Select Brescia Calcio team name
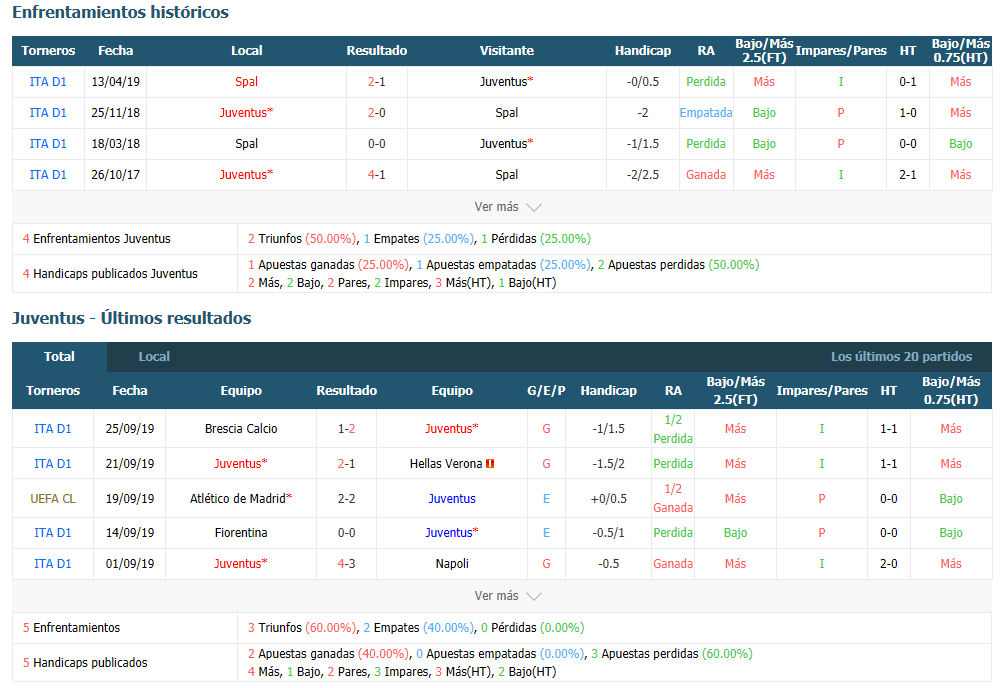Image resolution: width=1000 pixels, height=688 pixels. pos(241,428)
